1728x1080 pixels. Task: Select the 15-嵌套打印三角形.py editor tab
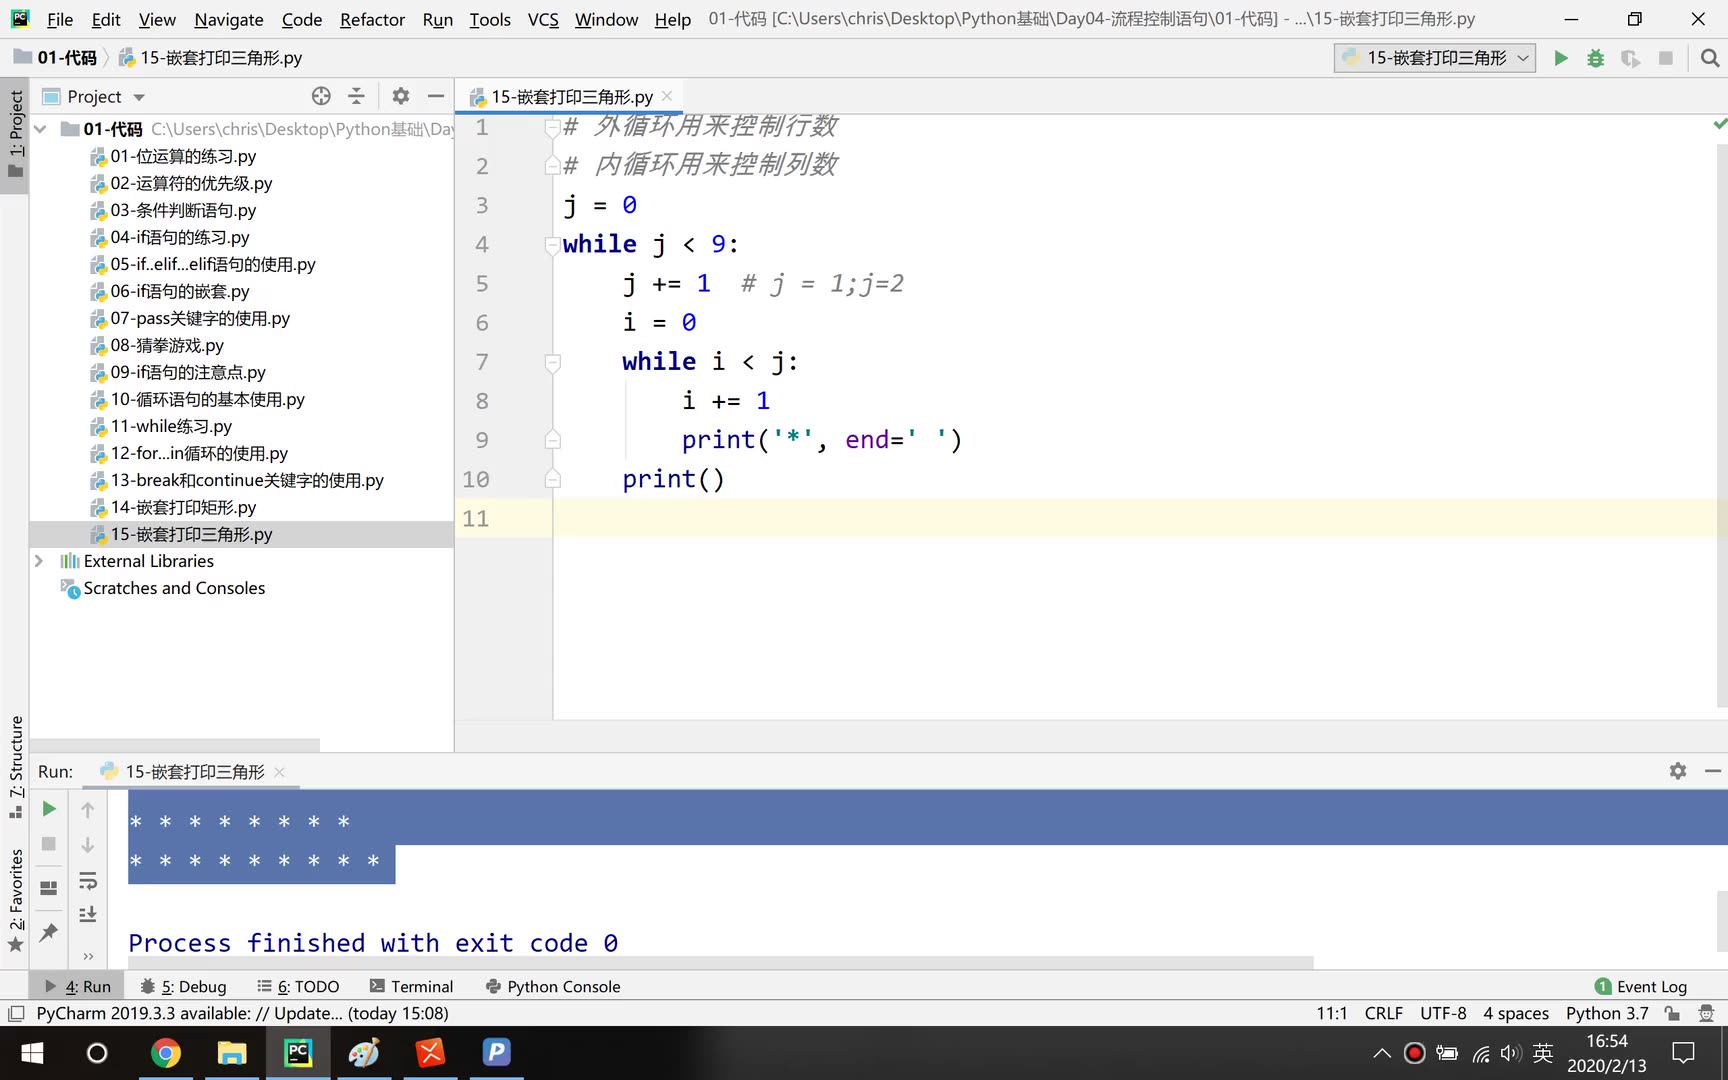coord(571,96)
